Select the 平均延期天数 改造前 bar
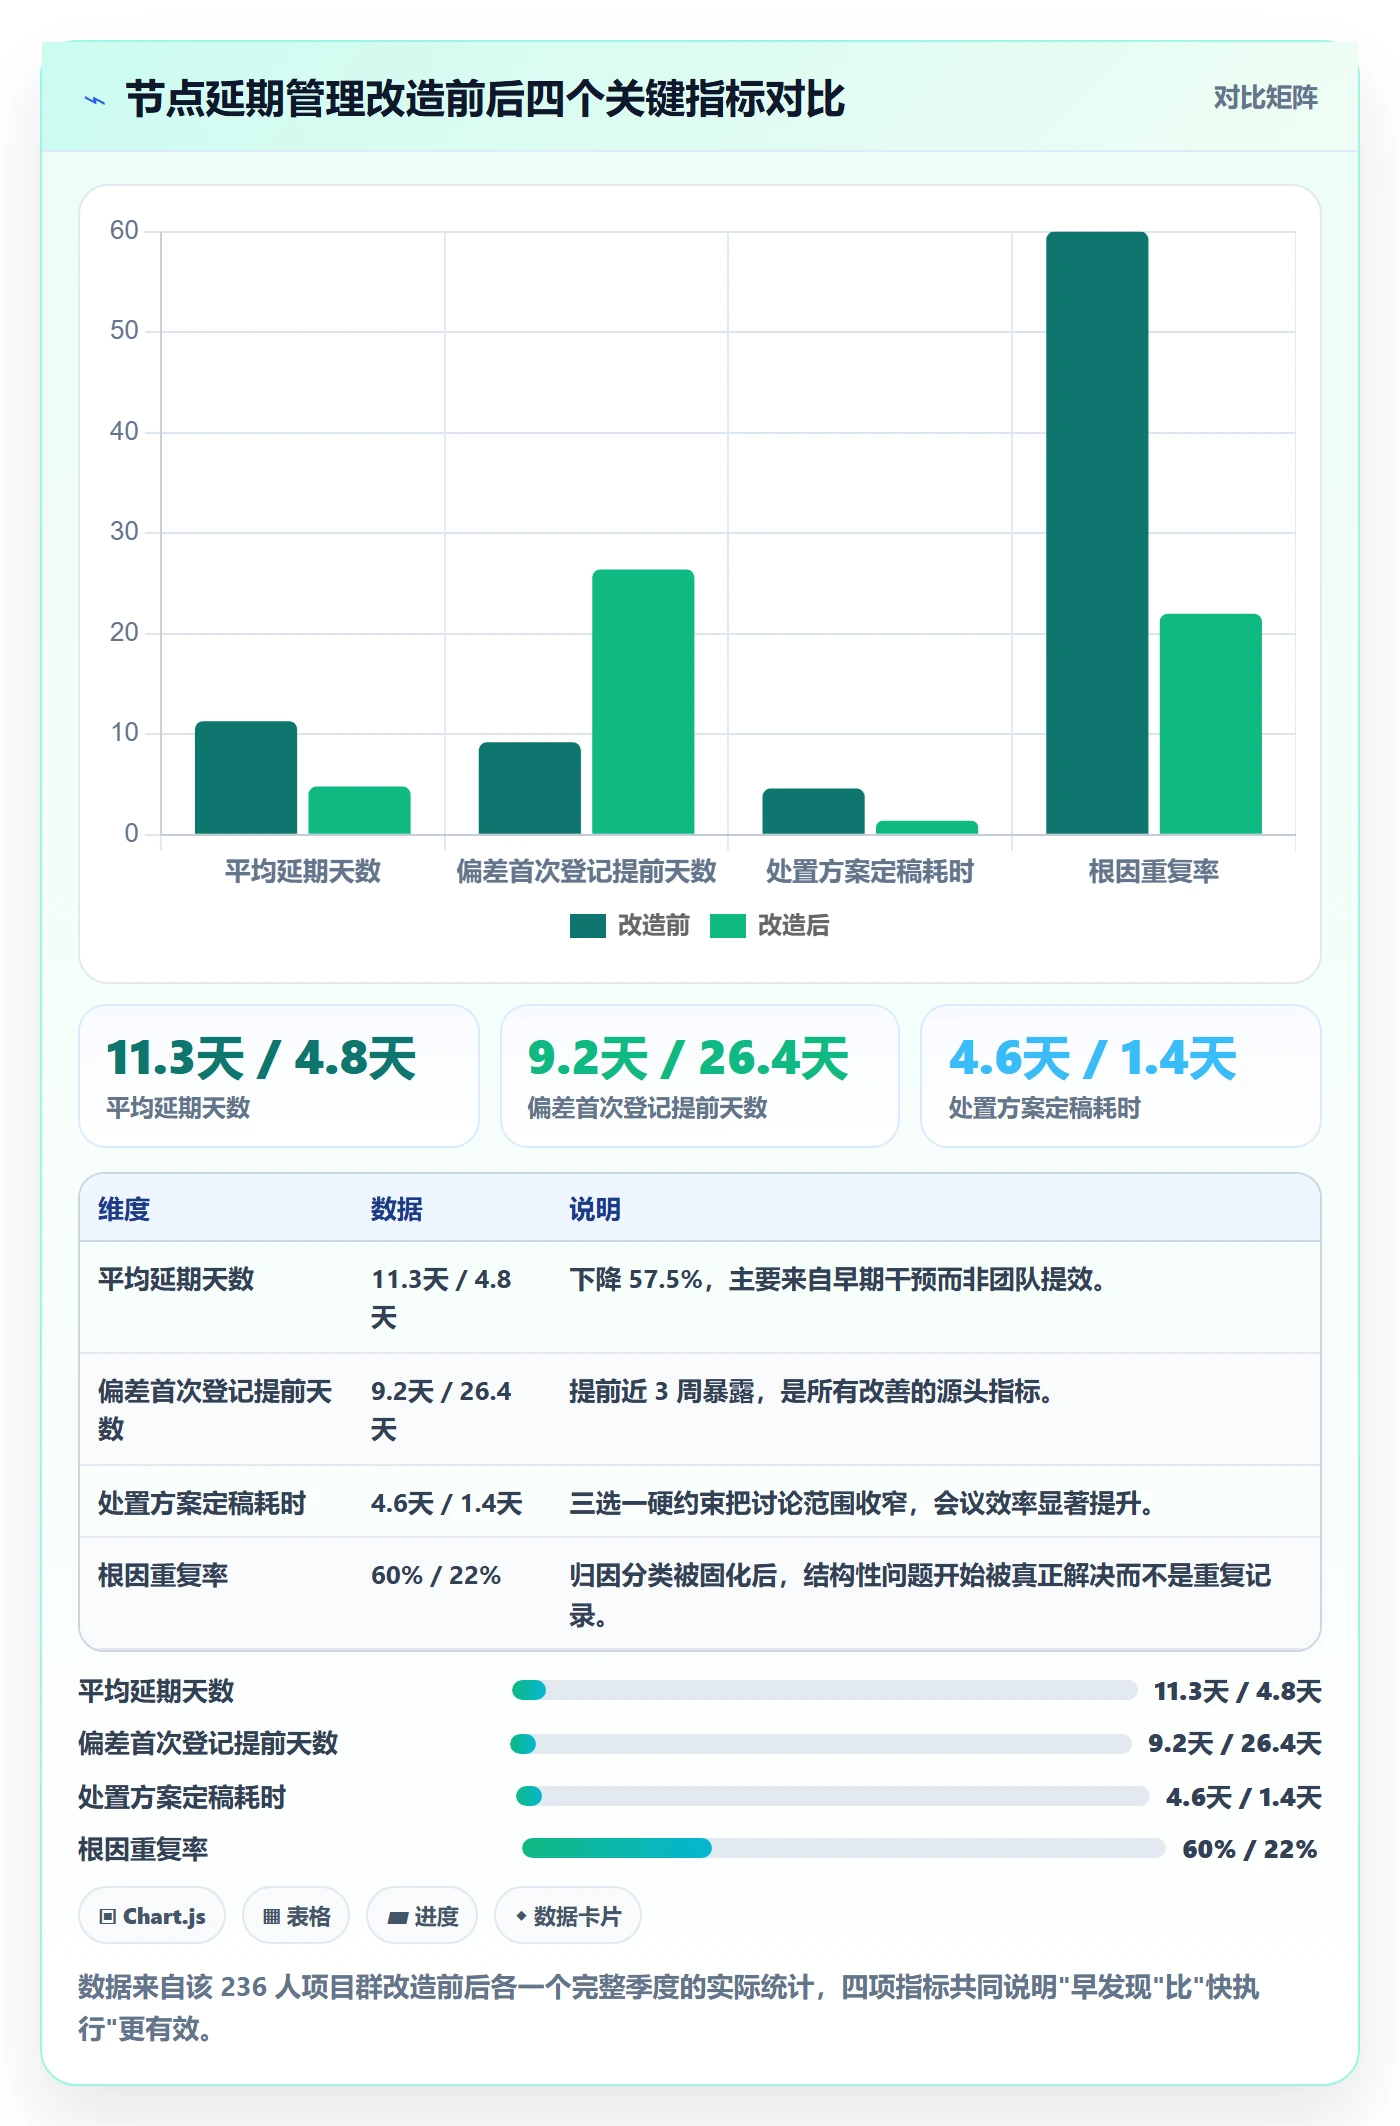 pos(246,778)
